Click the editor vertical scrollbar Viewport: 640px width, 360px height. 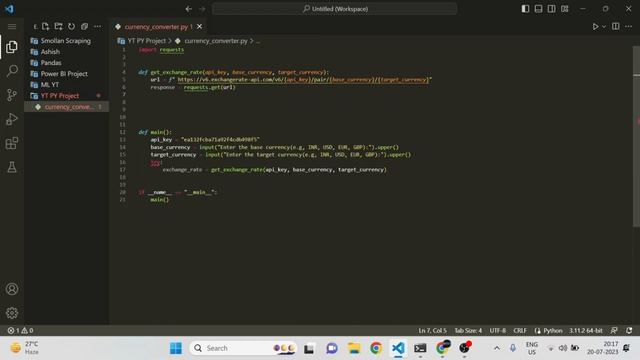636,136
